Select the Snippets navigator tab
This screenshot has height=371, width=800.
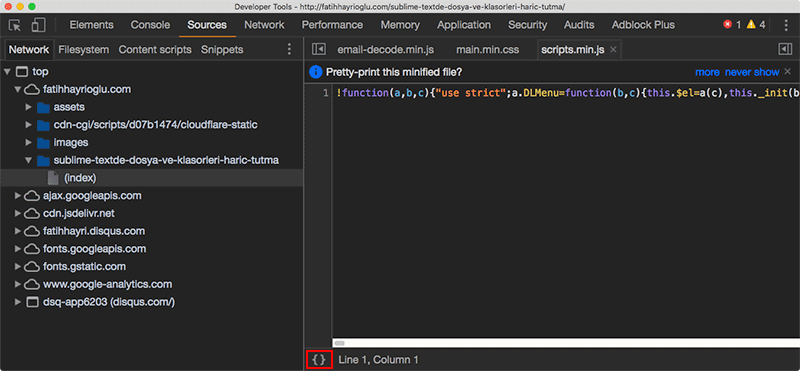click(x=222, y=50)
